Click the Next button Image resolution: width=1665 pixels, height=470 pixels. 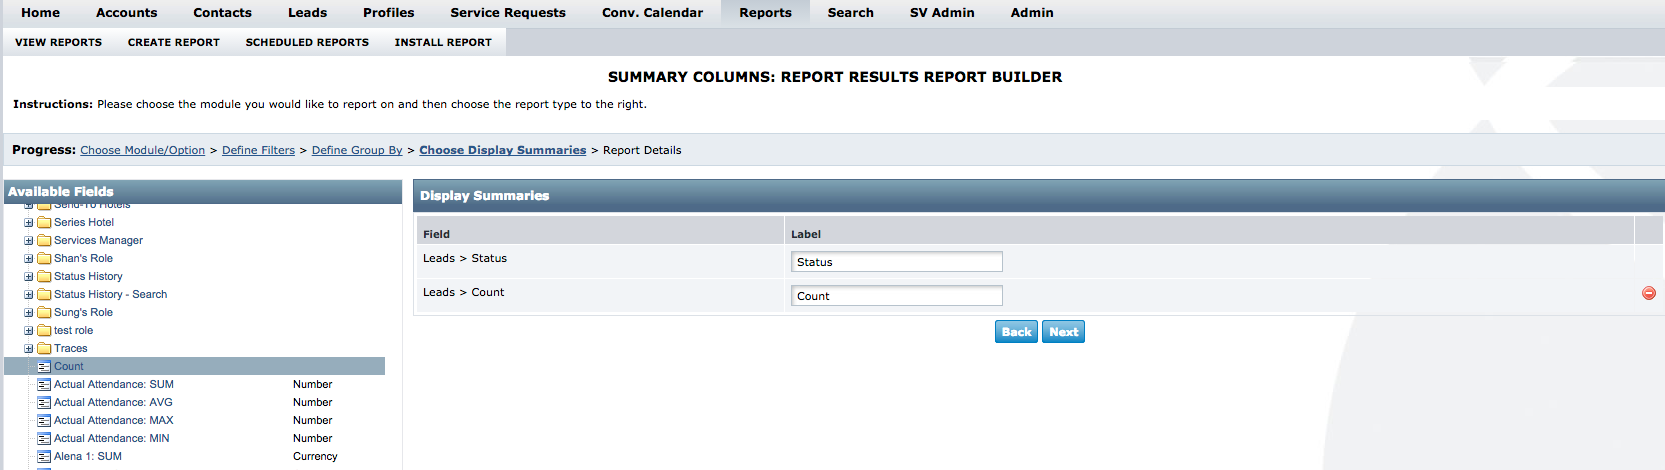point(1063,332)
